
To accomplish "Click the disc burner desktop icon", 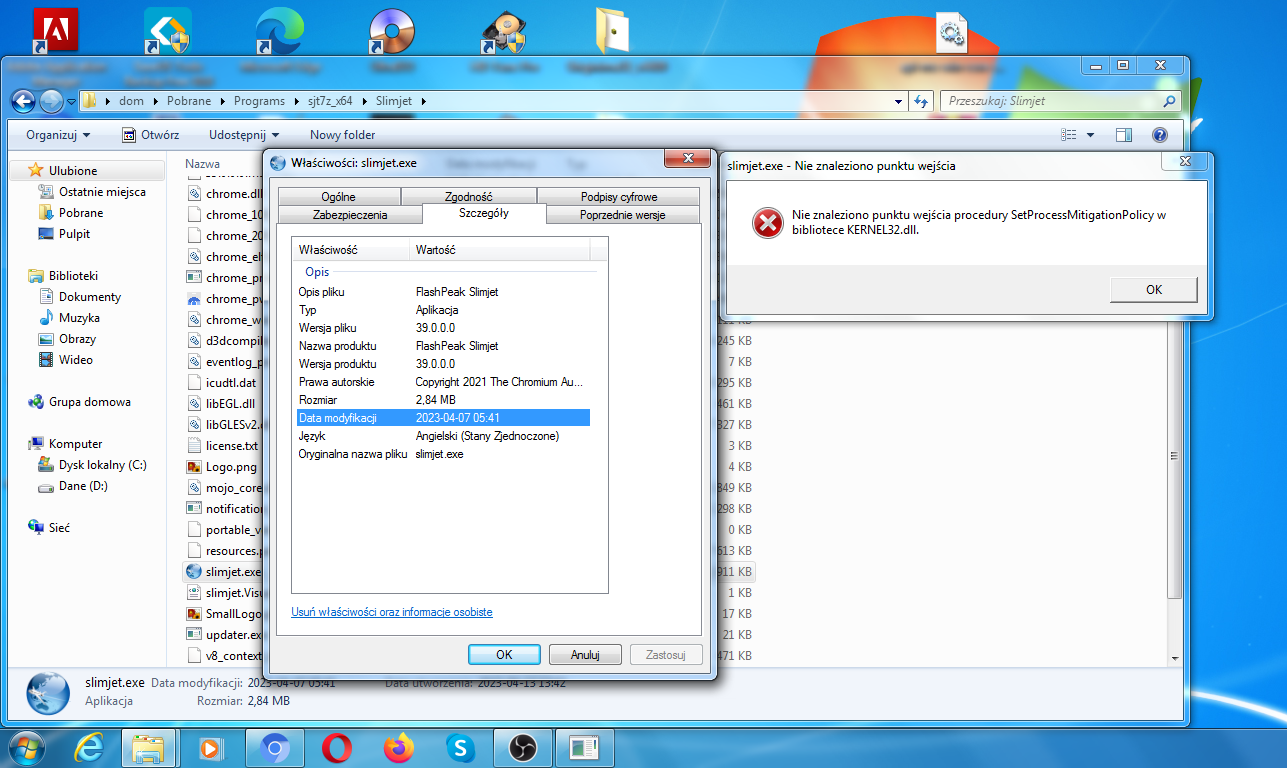I will [392, 30].
